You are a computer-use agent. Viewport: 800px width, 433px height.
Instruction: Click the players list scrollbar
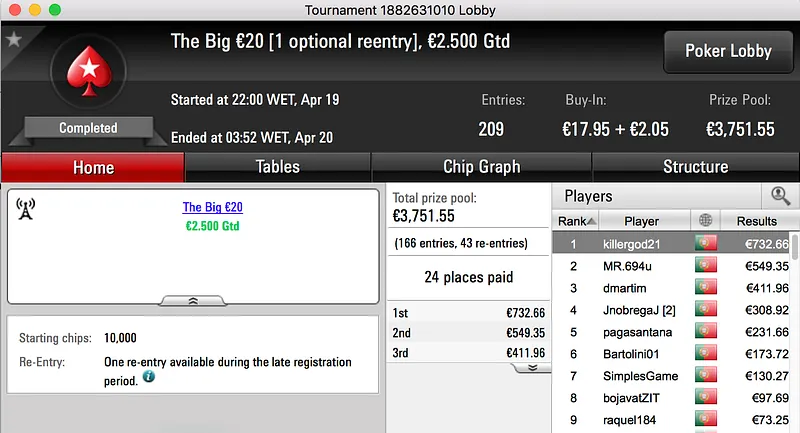click(795, 330)
